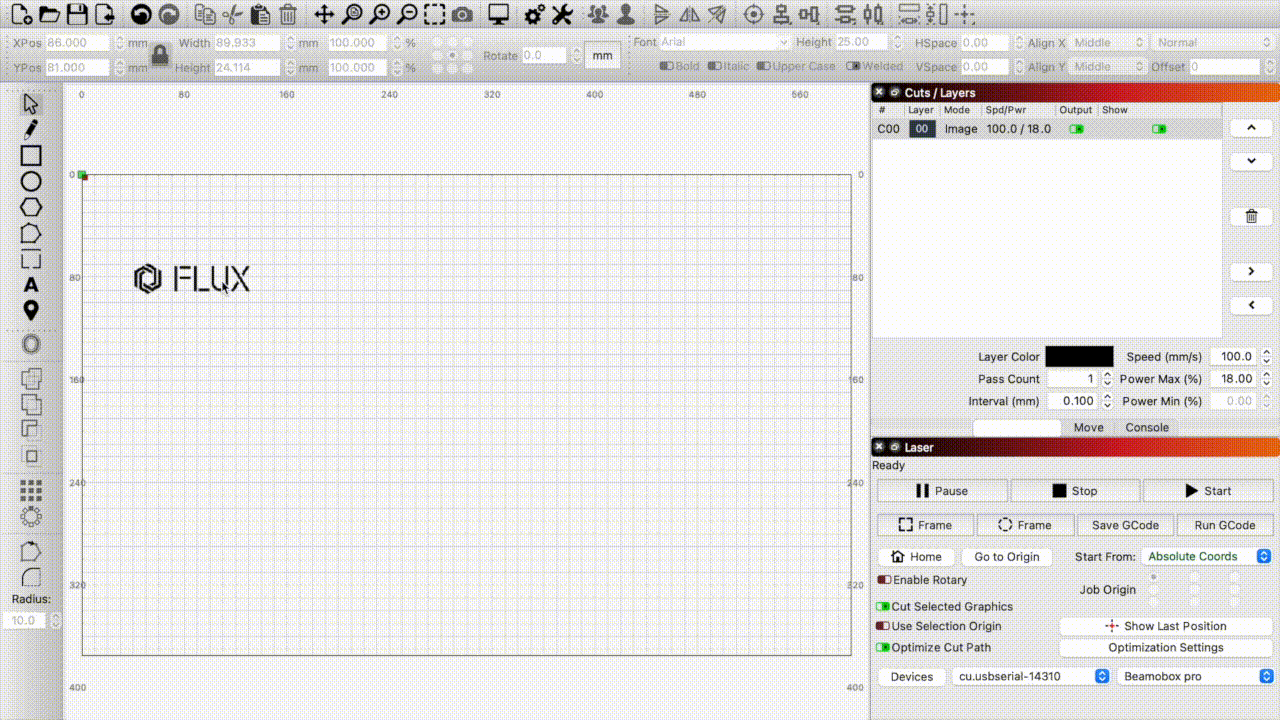
Task: Redo the last action
Action: (169, 14)
